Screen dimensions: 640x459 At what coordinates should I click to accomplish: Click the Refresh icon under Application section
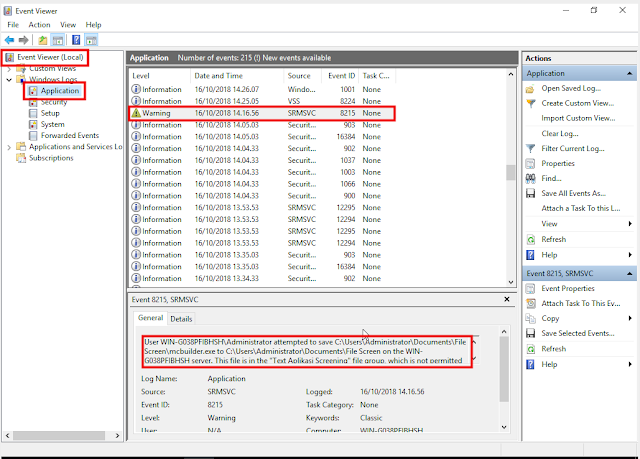point(530,239)
